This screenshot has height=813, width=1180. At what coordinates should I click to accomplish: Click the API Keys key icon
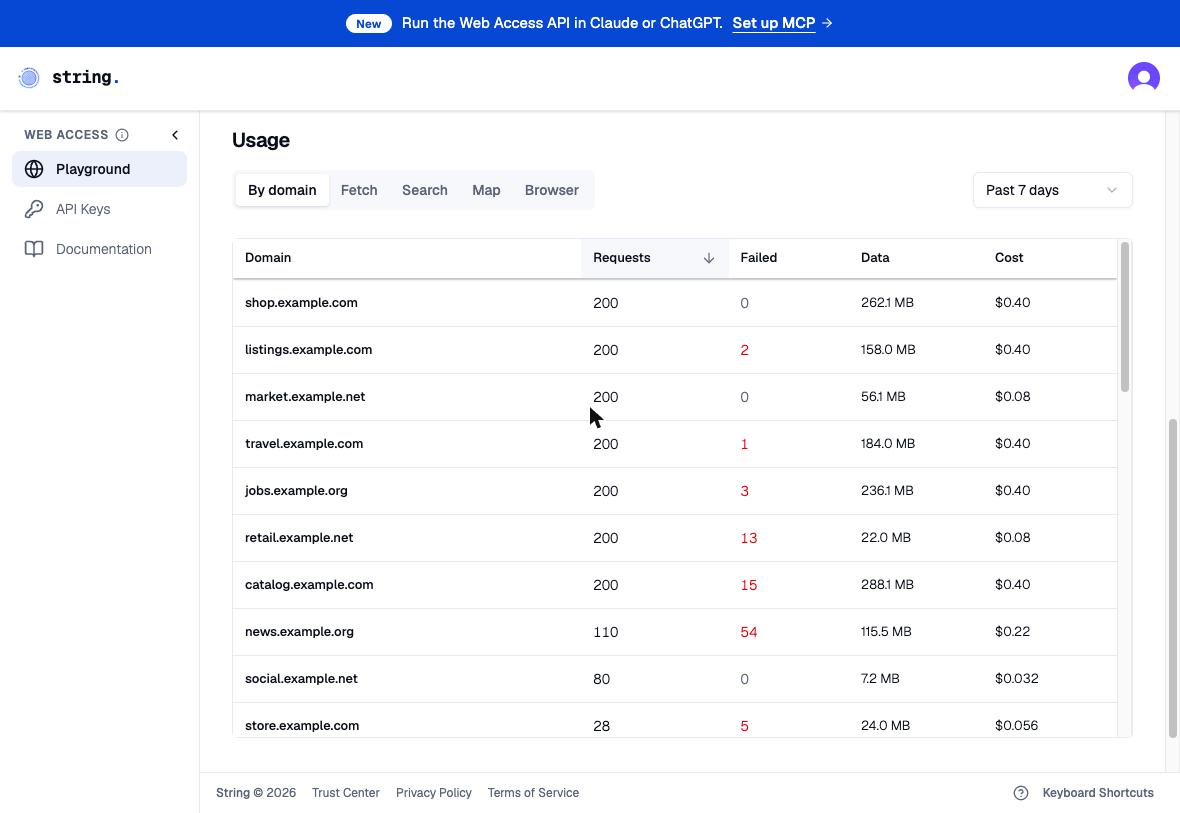pyautogui.click(x=34, y=209)
